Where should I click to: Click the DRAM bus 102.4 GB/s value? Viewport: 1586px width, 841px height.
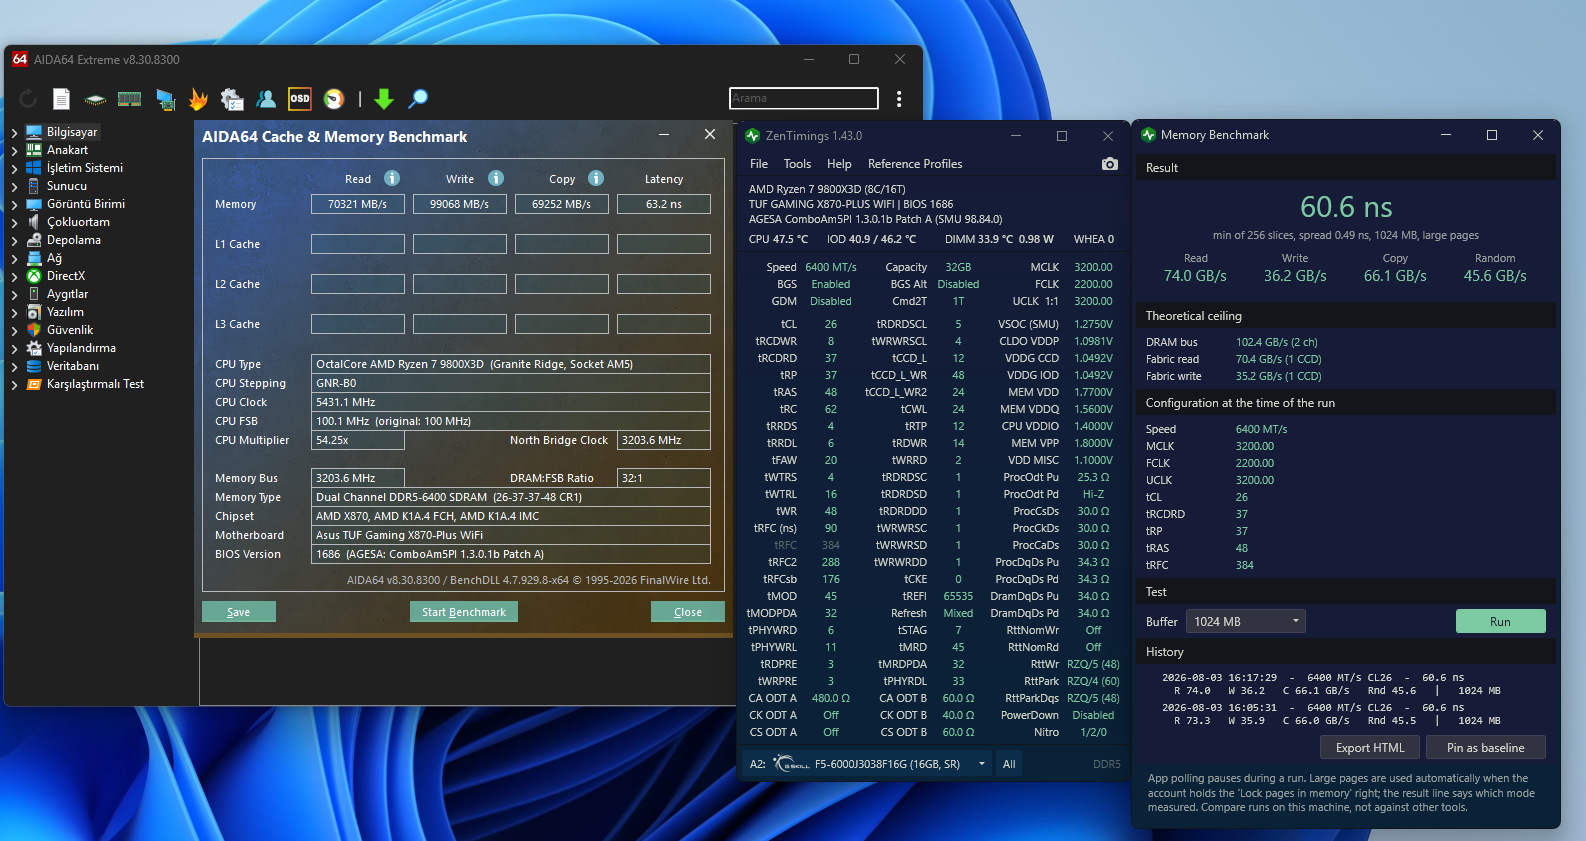pyautogui.click(x=1276, y=342)
